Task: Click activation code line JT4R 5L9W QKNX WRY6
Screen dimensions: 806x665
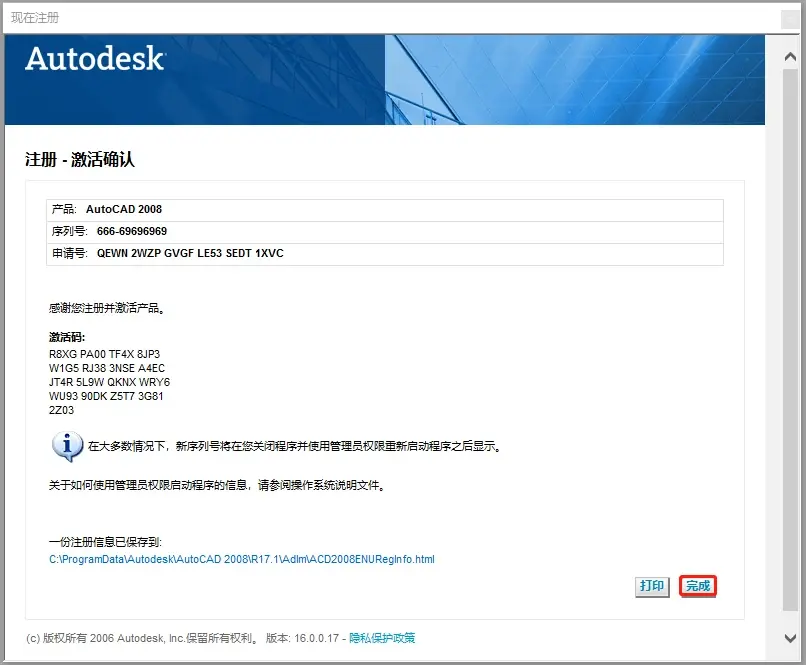Action: tap(109, 382)
